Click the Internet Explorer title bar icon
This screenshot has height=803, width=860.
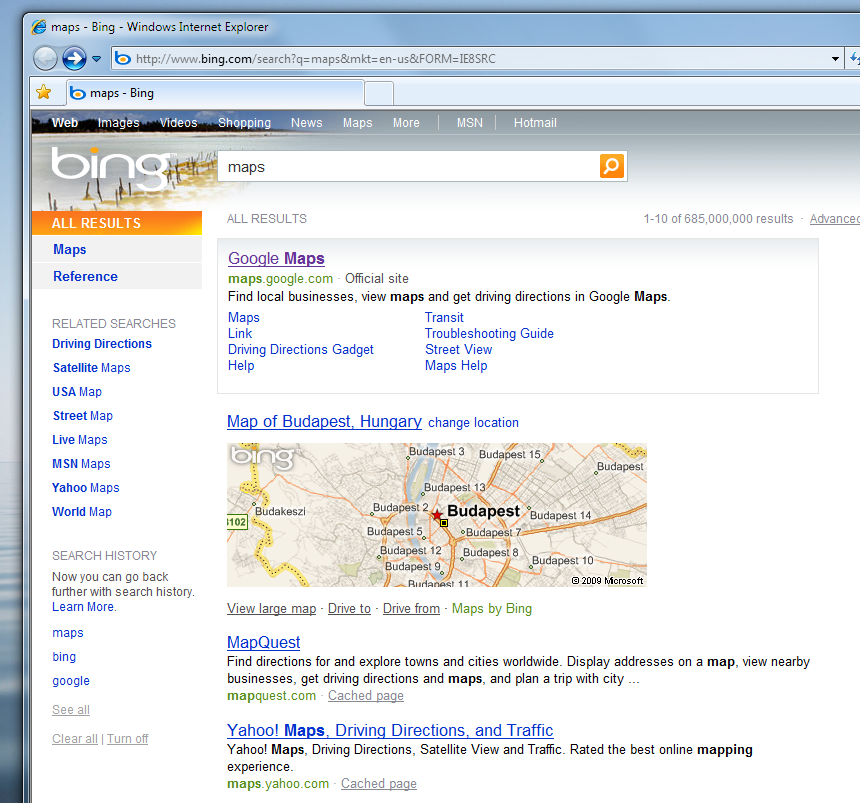[39, 27]
